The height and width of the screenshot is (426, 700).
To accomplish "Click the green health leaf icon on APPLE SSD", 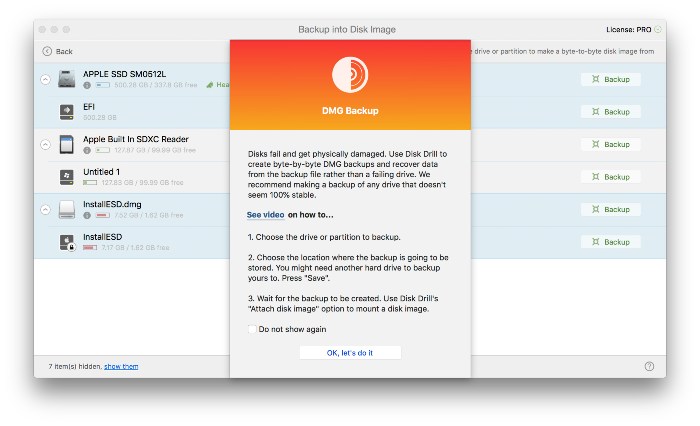I will click(210, 85).
